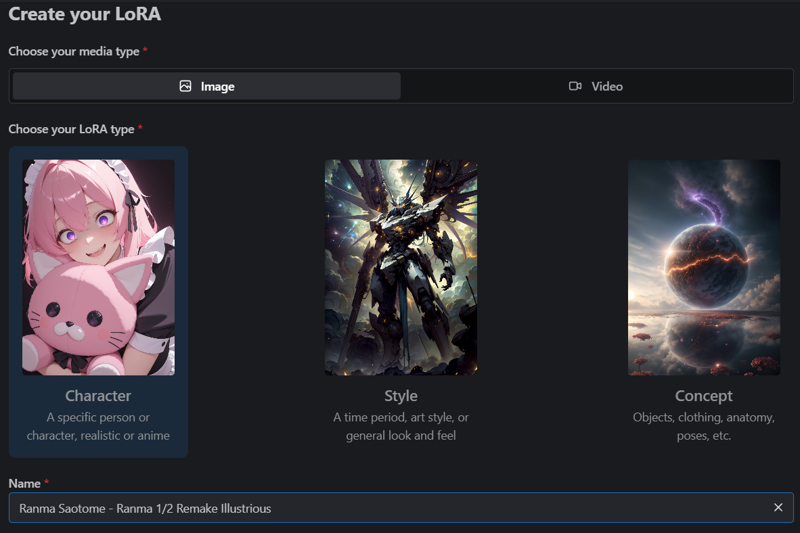Switch to the Video media type

pos(596,86)
